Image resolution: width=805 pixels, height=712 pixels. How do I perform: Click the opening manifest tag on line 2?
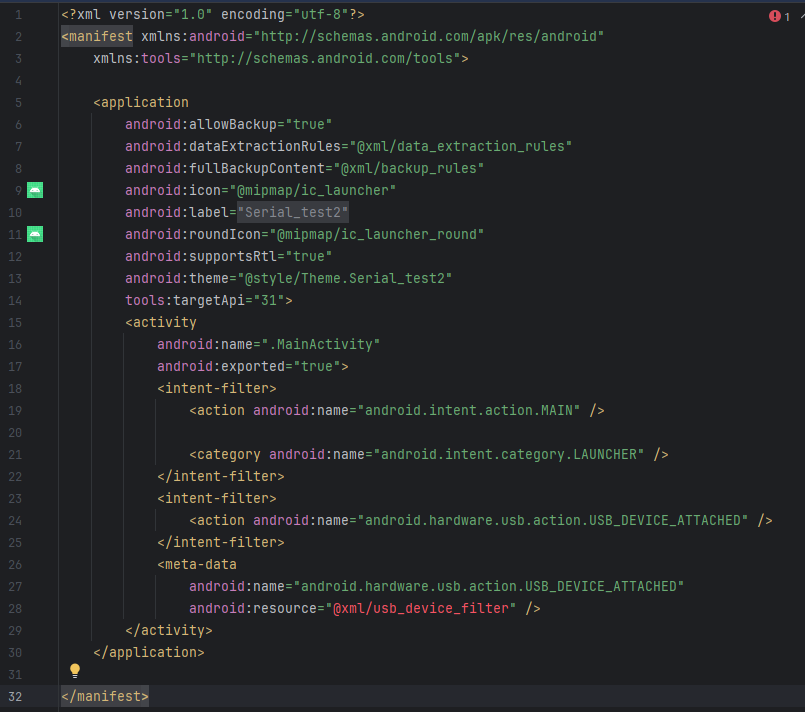[97, 36]
